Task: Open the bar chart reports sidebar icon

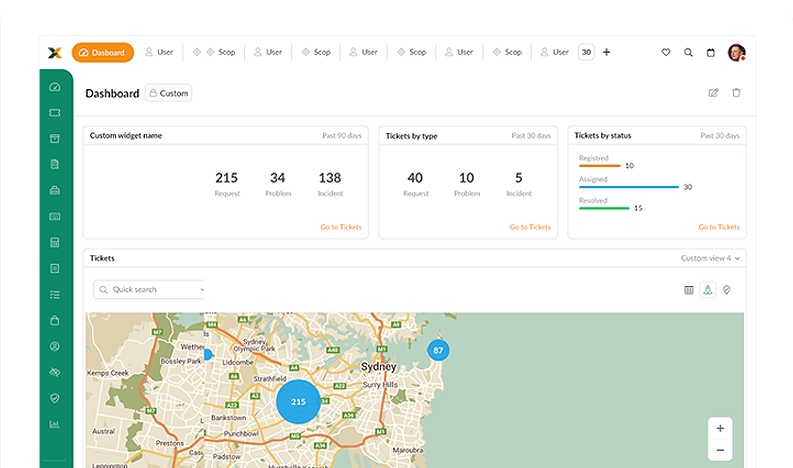Action: click(55, 424)
